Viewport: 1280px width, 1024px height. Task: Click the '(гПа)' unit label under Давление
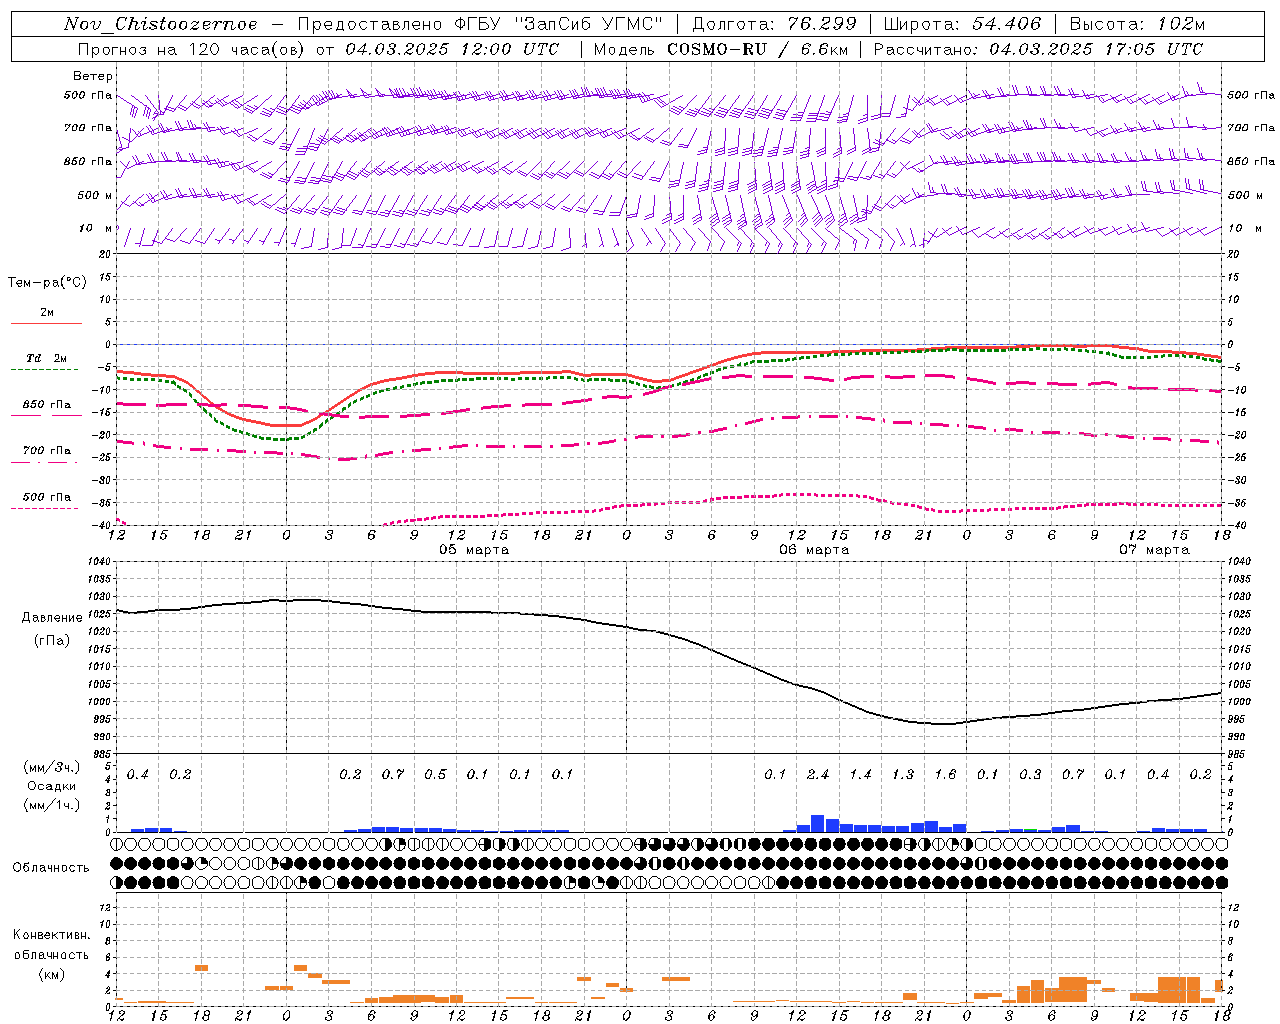pos(50,640)
